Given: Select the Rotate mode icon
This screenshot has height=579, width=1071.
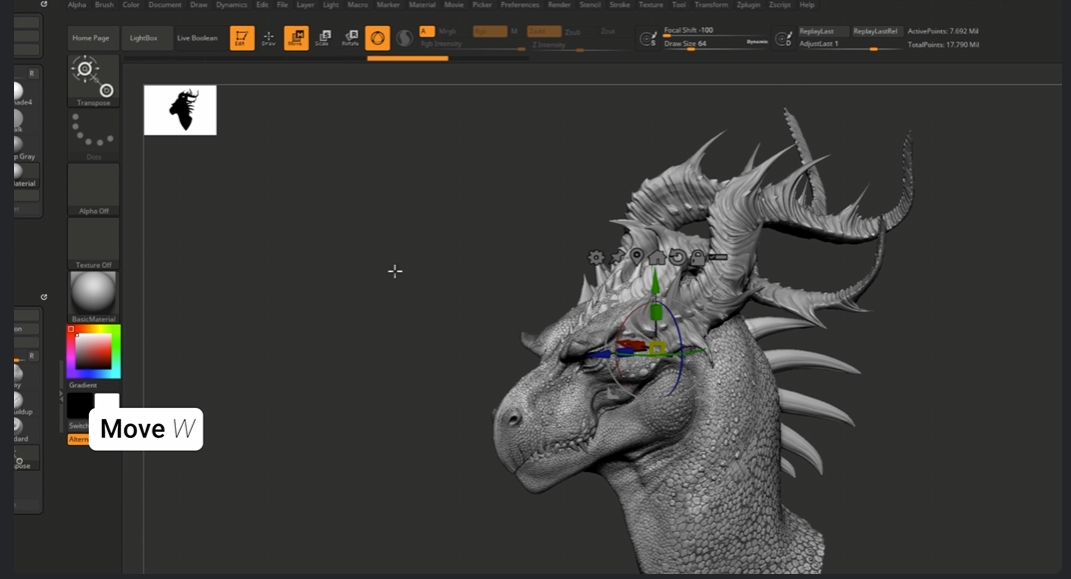Looking at the screenshot, I should (x=350, y=38).
